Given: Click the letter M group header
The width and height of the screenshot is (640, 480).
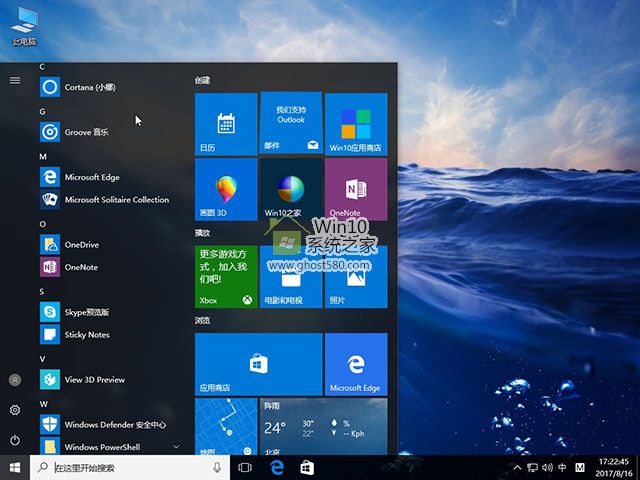Looking at the screenshot, I should [43, 157].
